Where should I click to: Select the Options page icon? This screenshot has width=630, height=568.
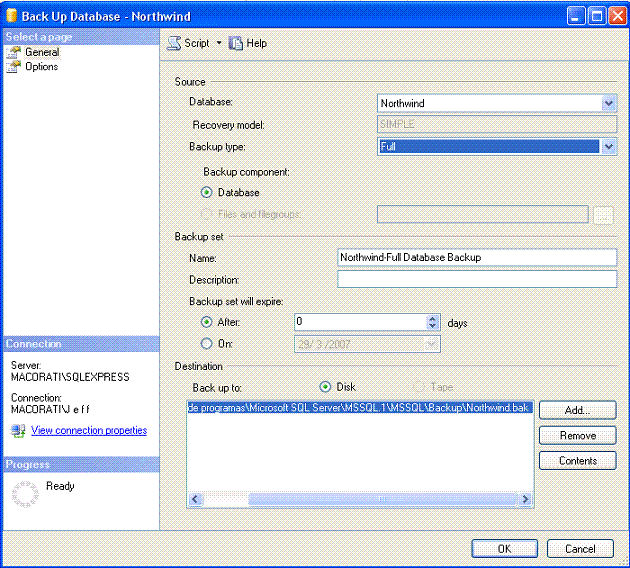[x=13, y=67]
